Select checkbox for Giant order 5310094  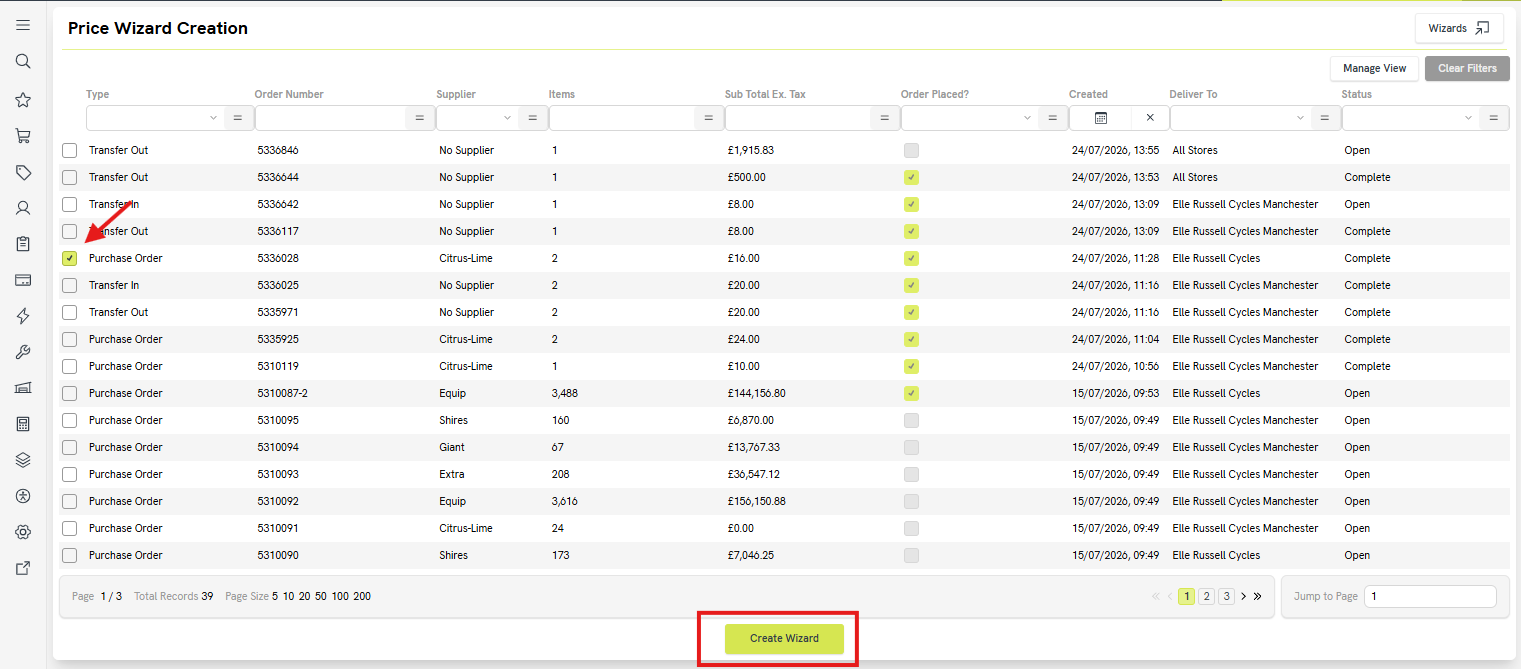(69, 447)
